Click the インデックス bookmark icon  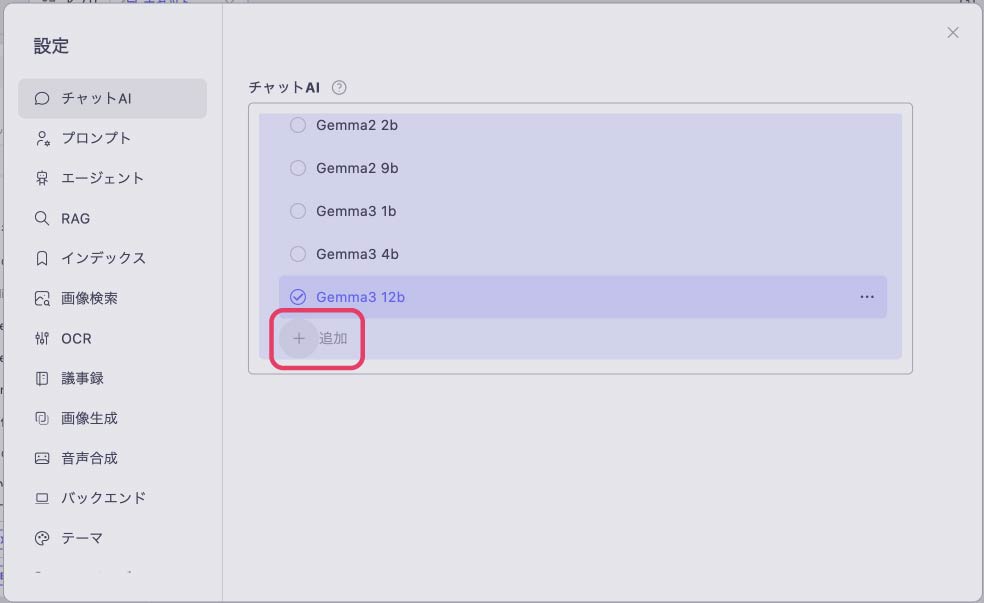click(x=42, y=258)
